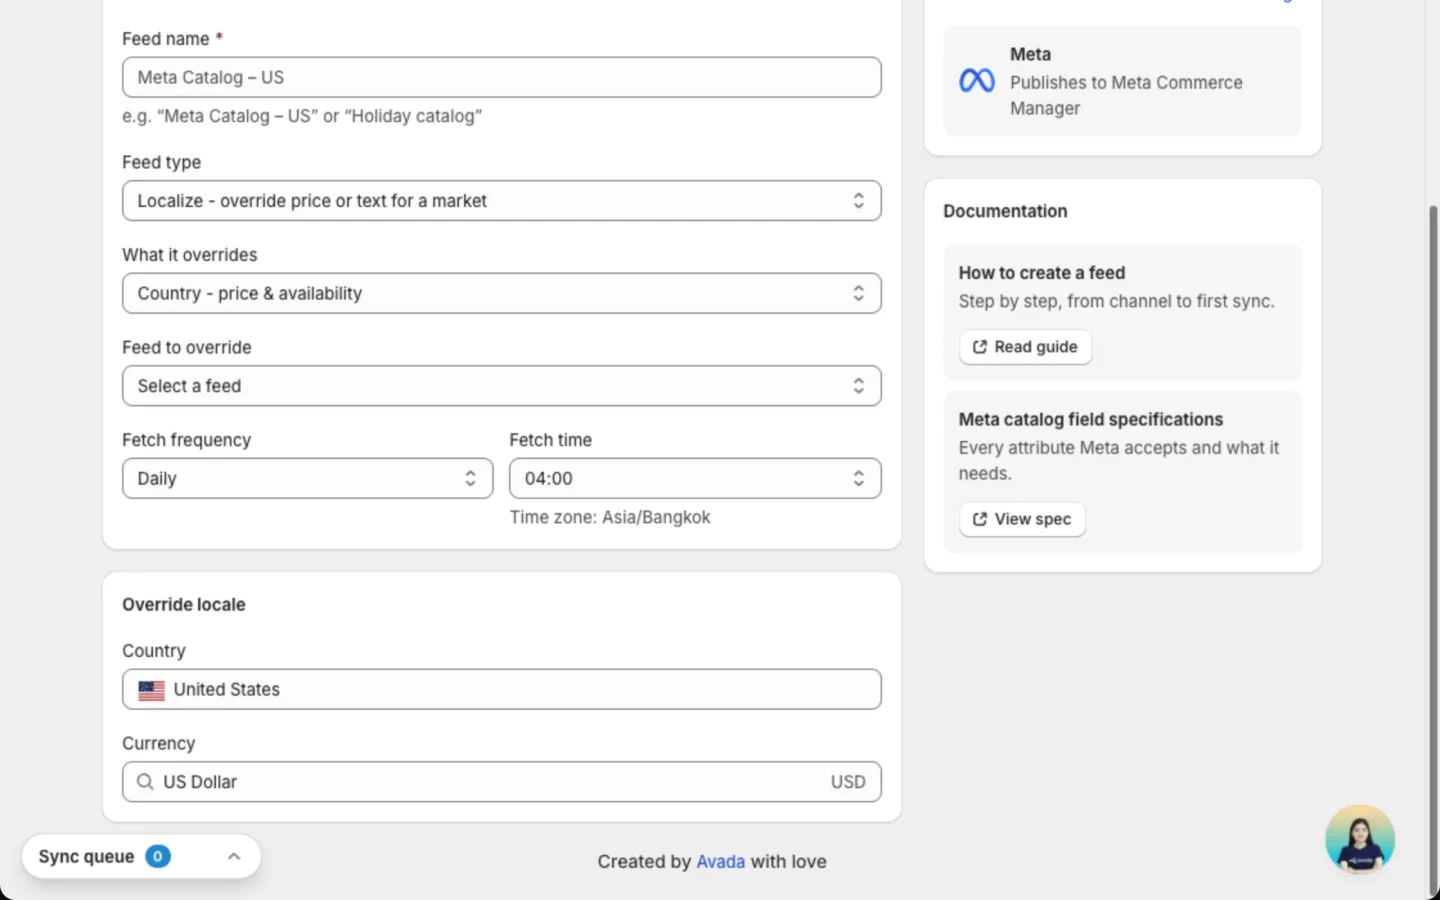Open the Fetch frequency dropdown
The height and width of the screenshot is (900, 1440).
point(308,479)
